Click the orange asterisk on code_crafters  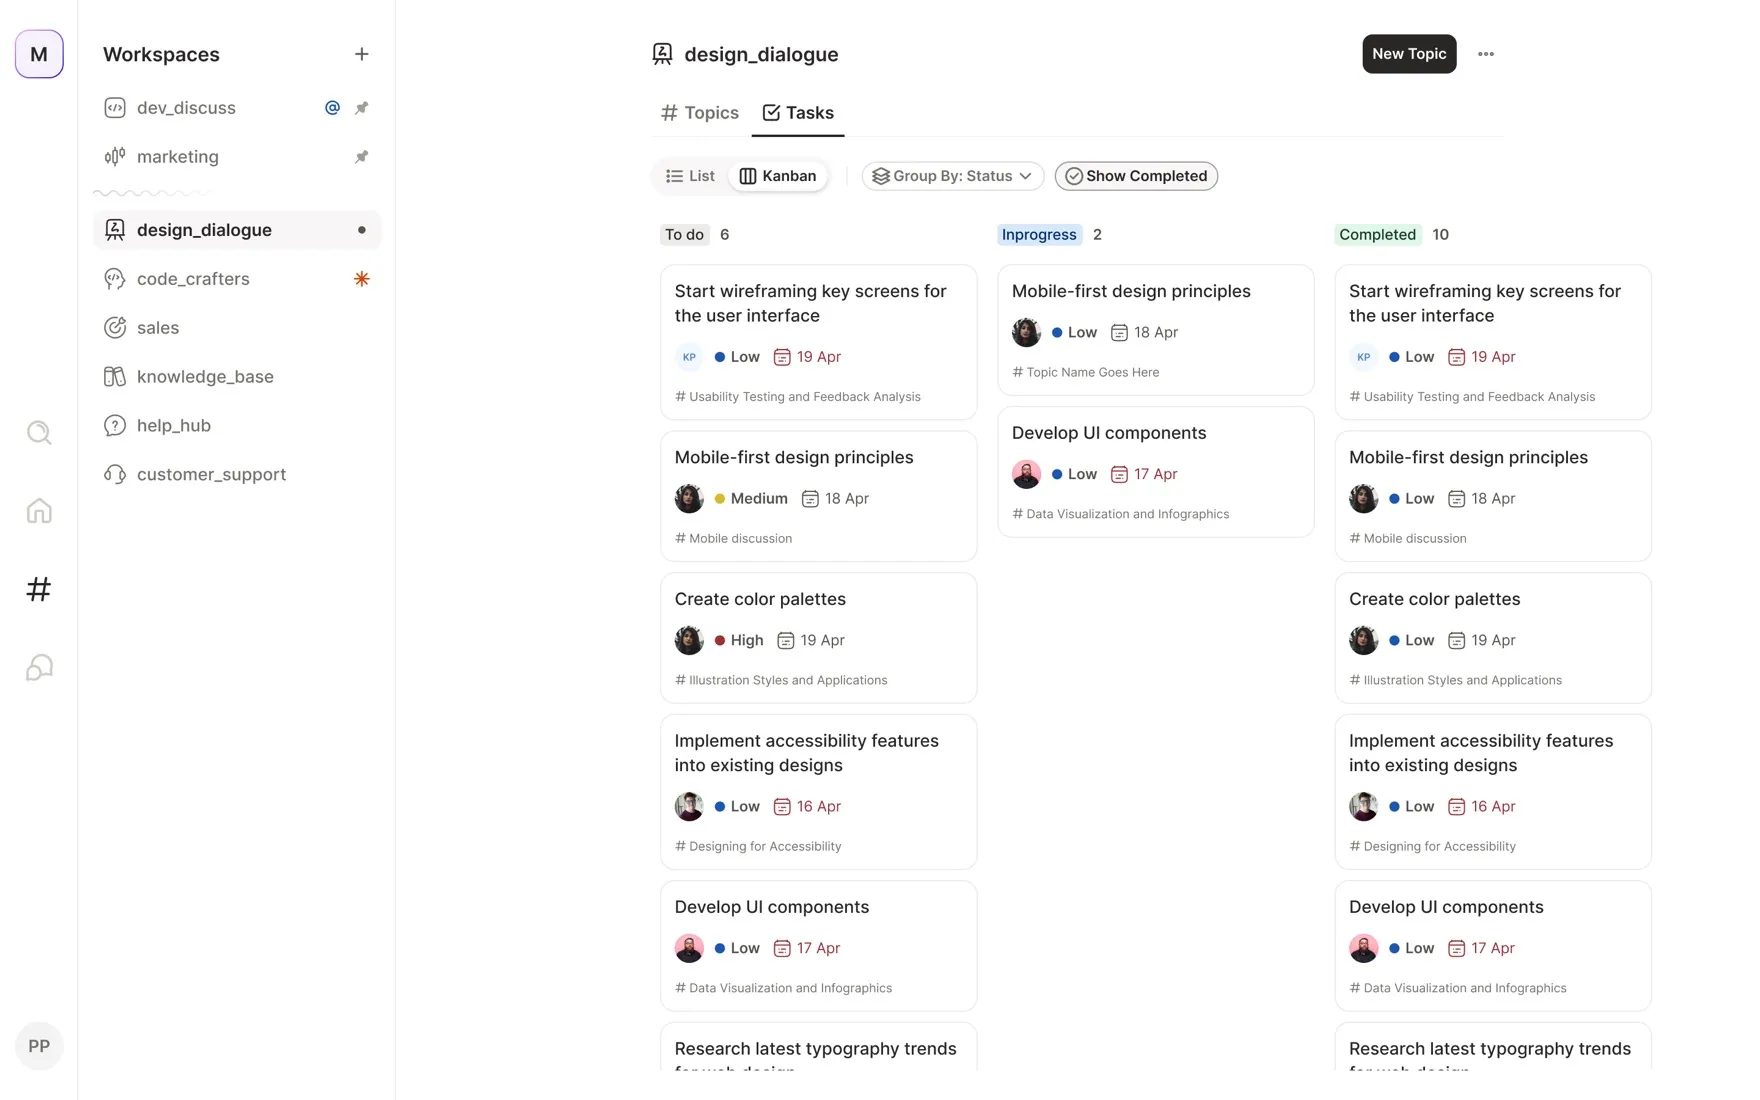[x=361, y=279]
